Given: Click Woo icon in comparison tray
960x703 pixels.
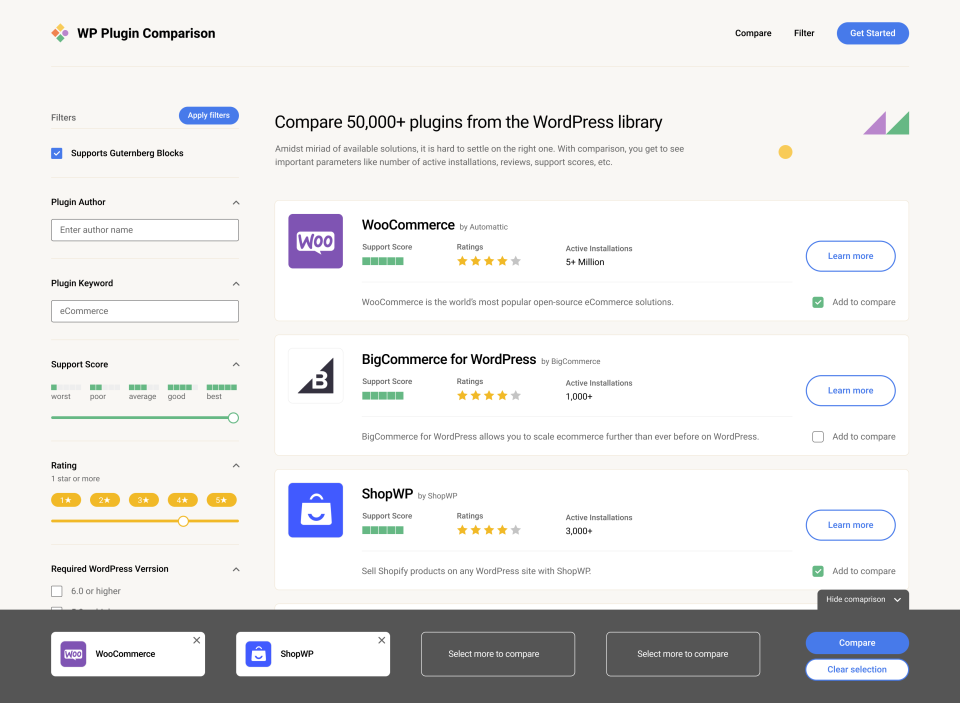Looking at the screenshot, I should (x=73, y=654).
